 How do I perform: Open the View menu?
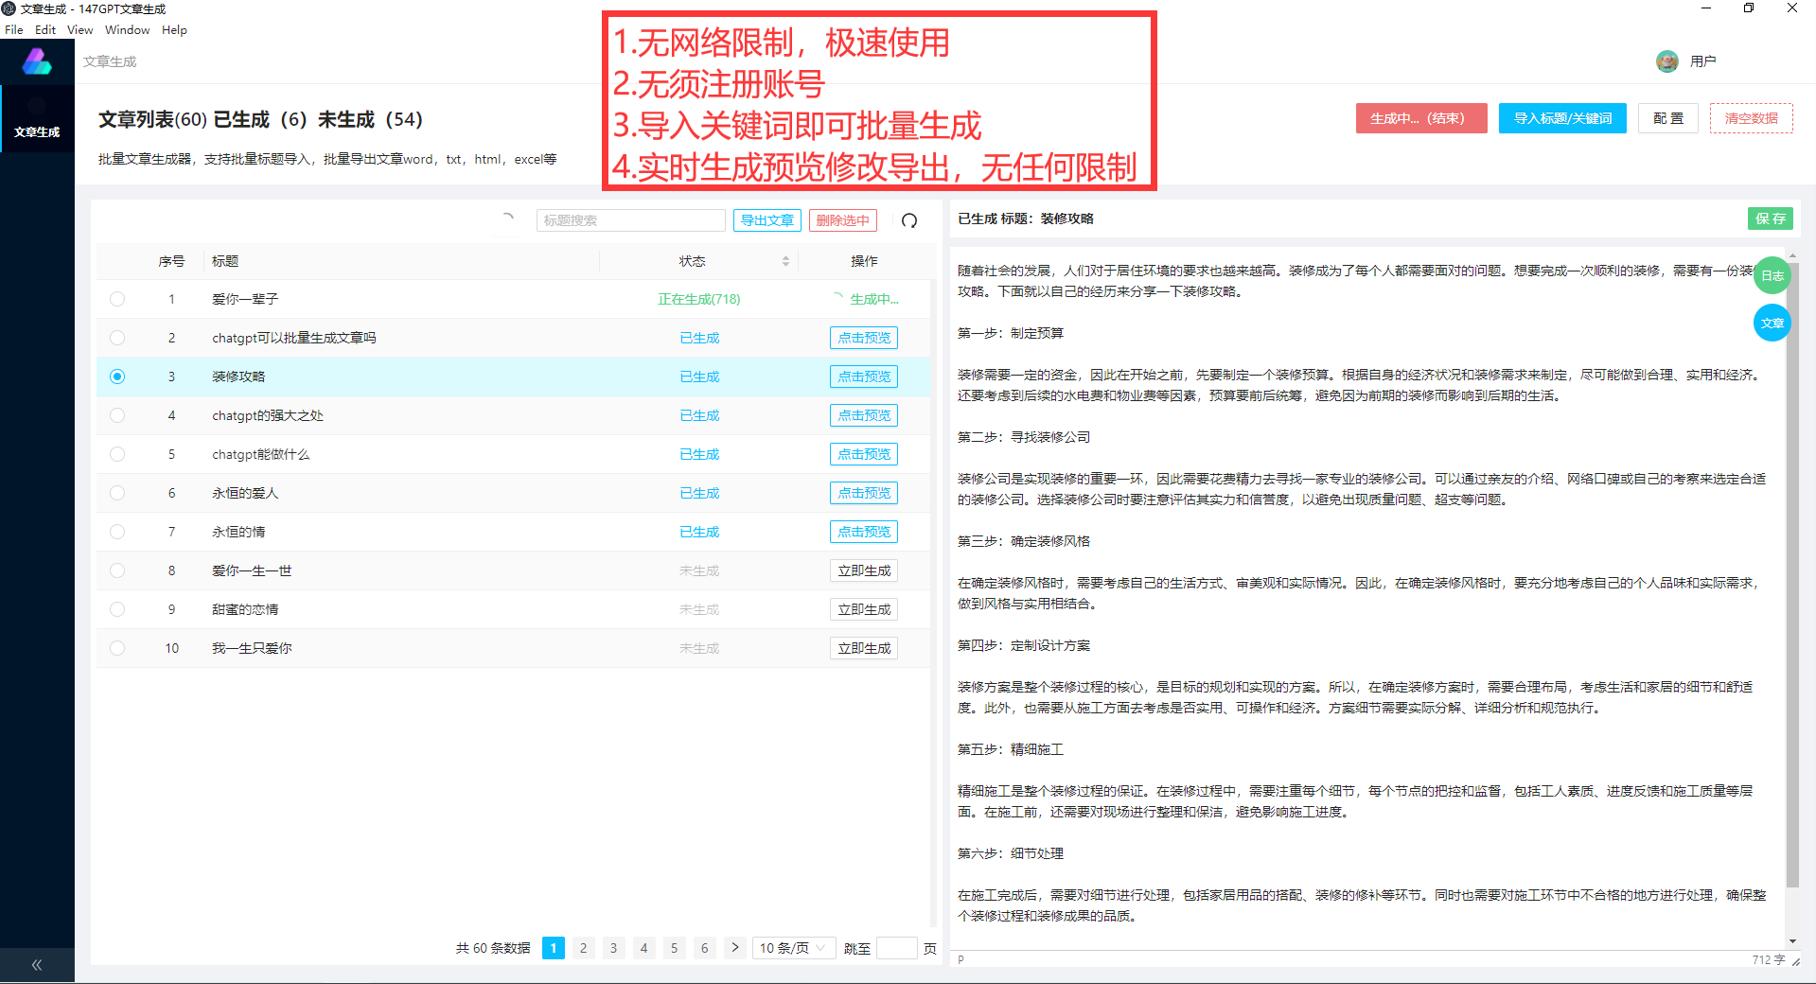click(78, 29)
